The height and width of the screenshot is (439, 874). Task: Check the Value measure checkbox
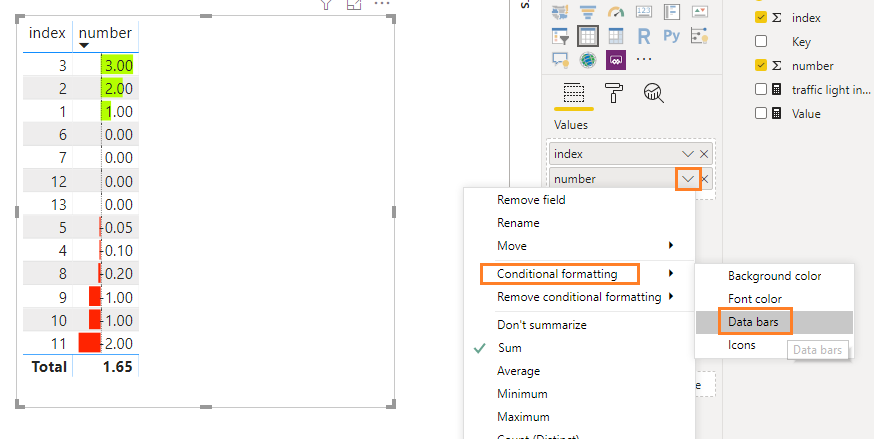click(761, 114)
